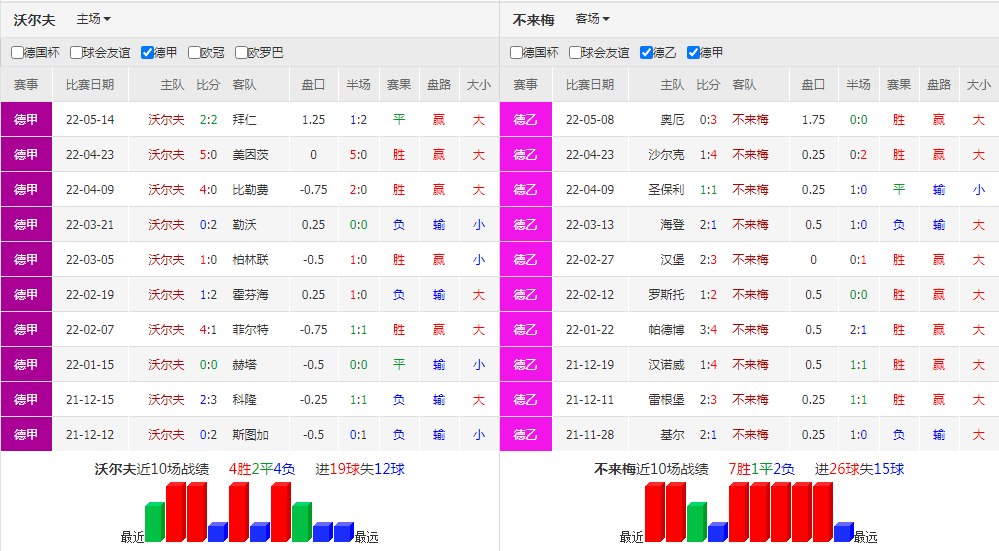This screenshot has width=999, height=551.
Task: Click 进26球失15球 goals summary
Action: click(x=859, y=469)
